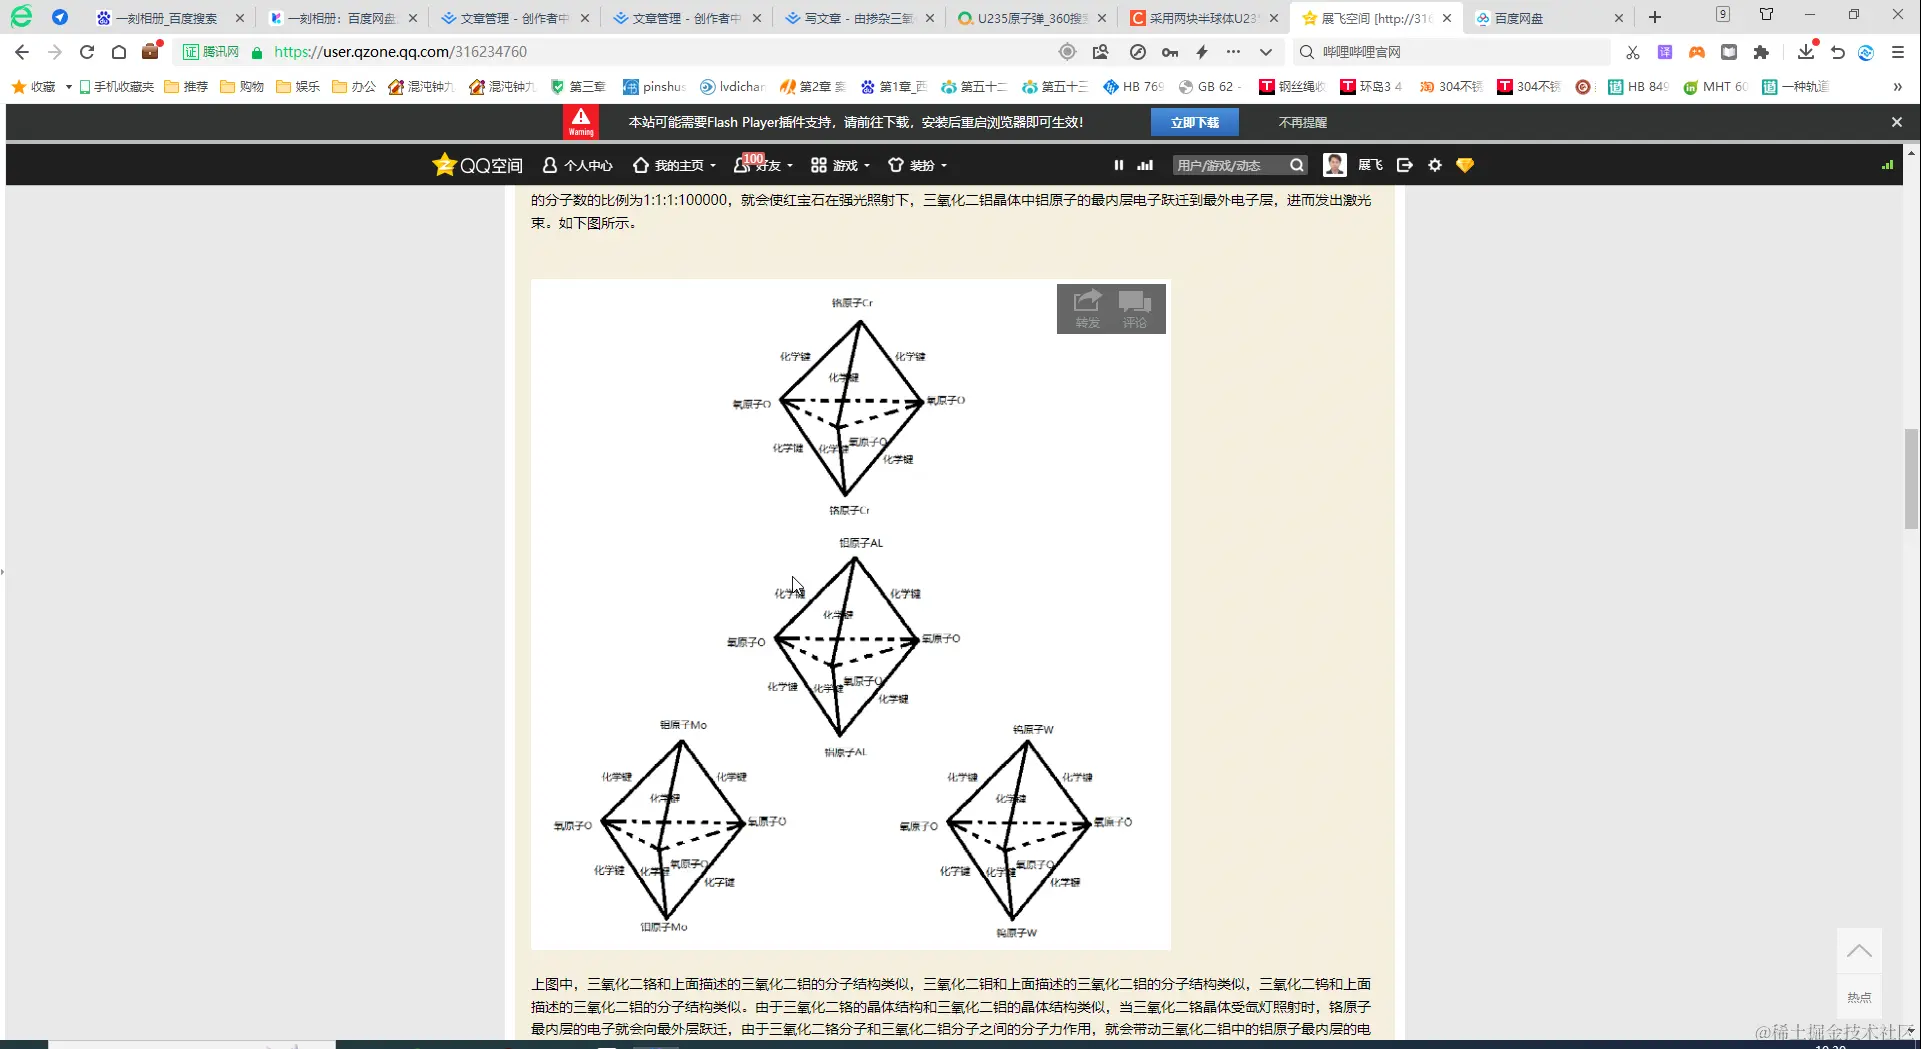This screenshot has height=1049, width=1921.
Task: Open QQ空间 settings gear icon
Action: 1435,165
